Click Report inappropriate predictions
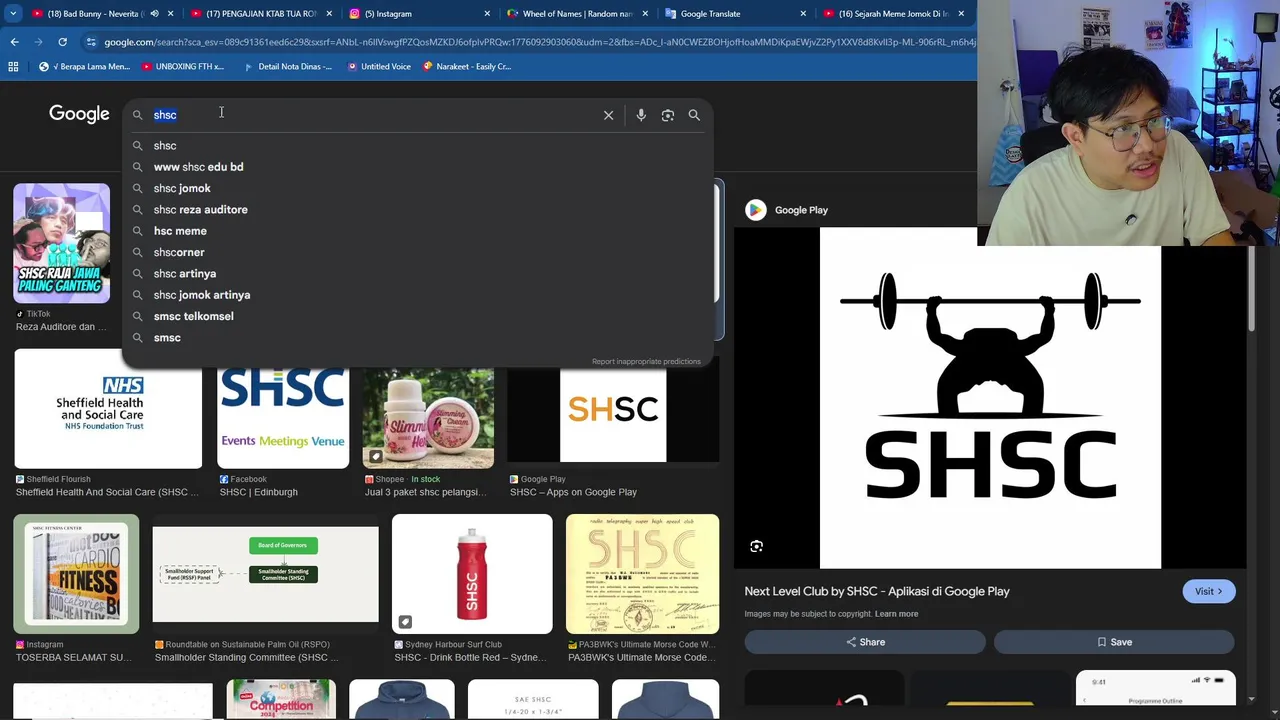Screen dimensions: 1280x720 [646, 362]
